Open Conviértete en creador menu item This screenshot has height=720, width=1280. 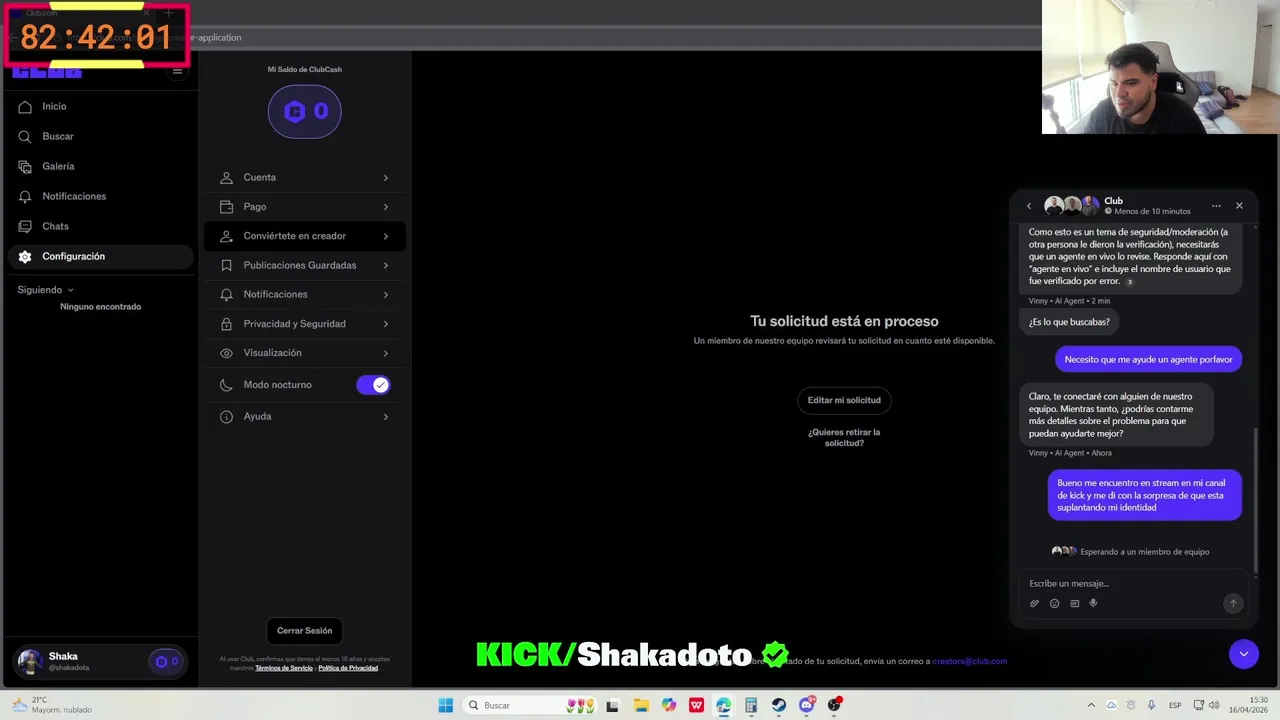(305, 236)
